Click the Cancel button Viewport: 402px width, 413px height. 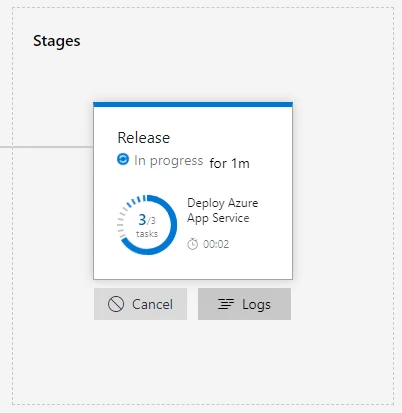point(140,304)
